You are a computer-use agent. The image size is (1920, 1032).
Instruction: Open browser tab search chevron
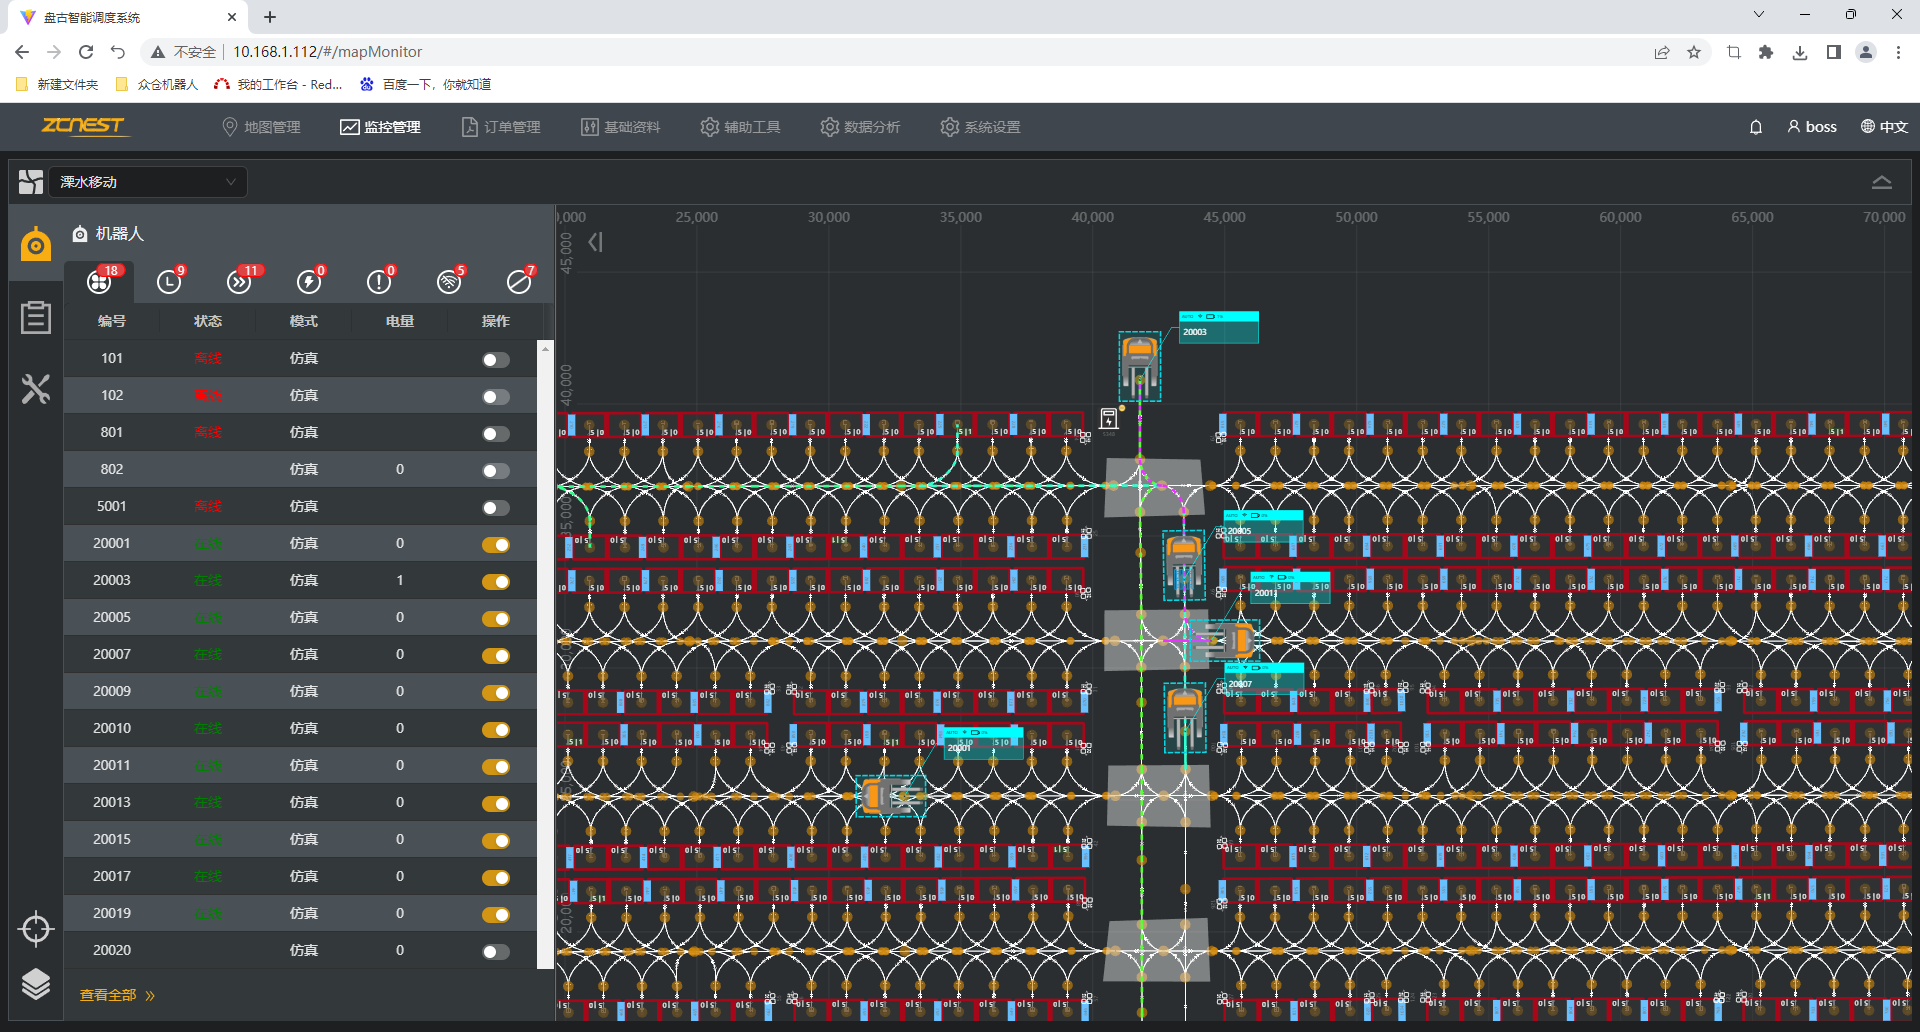(1759, 15)
